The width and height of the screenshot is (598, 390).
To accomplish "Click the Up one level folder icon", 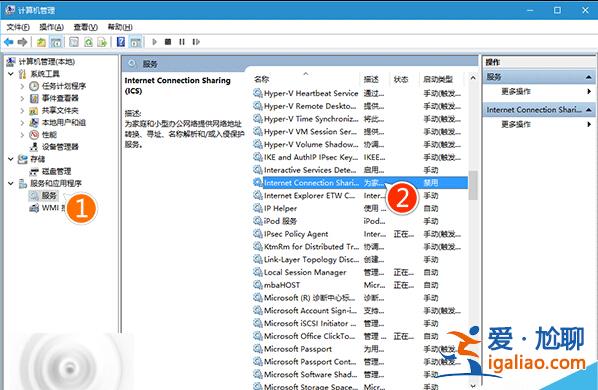I will 41,42.
